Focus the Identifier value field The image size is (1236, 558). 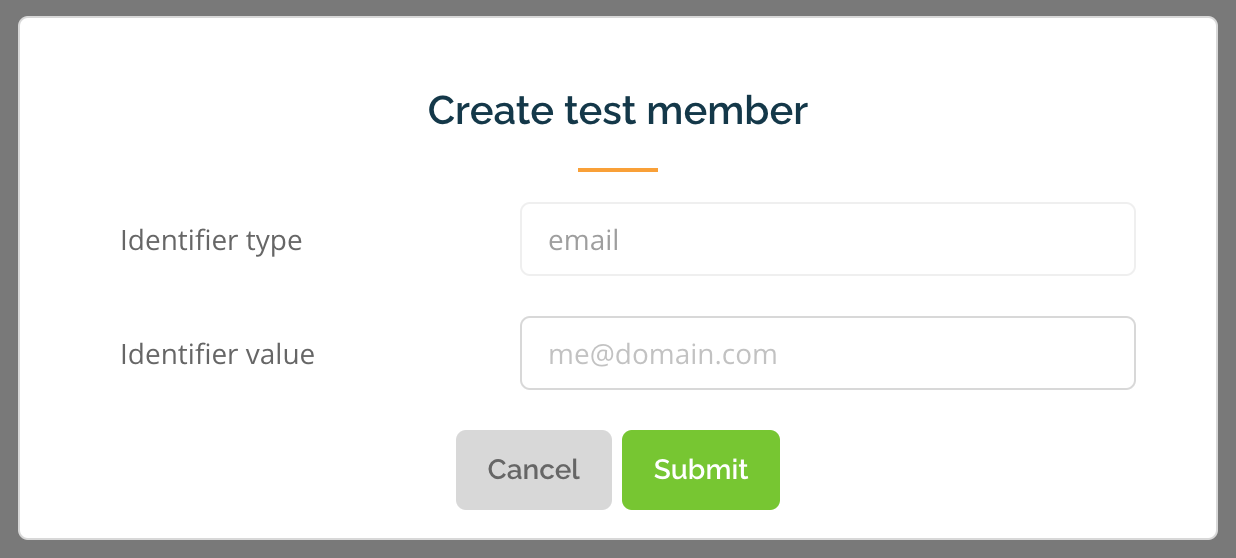(x=828, y=353)
